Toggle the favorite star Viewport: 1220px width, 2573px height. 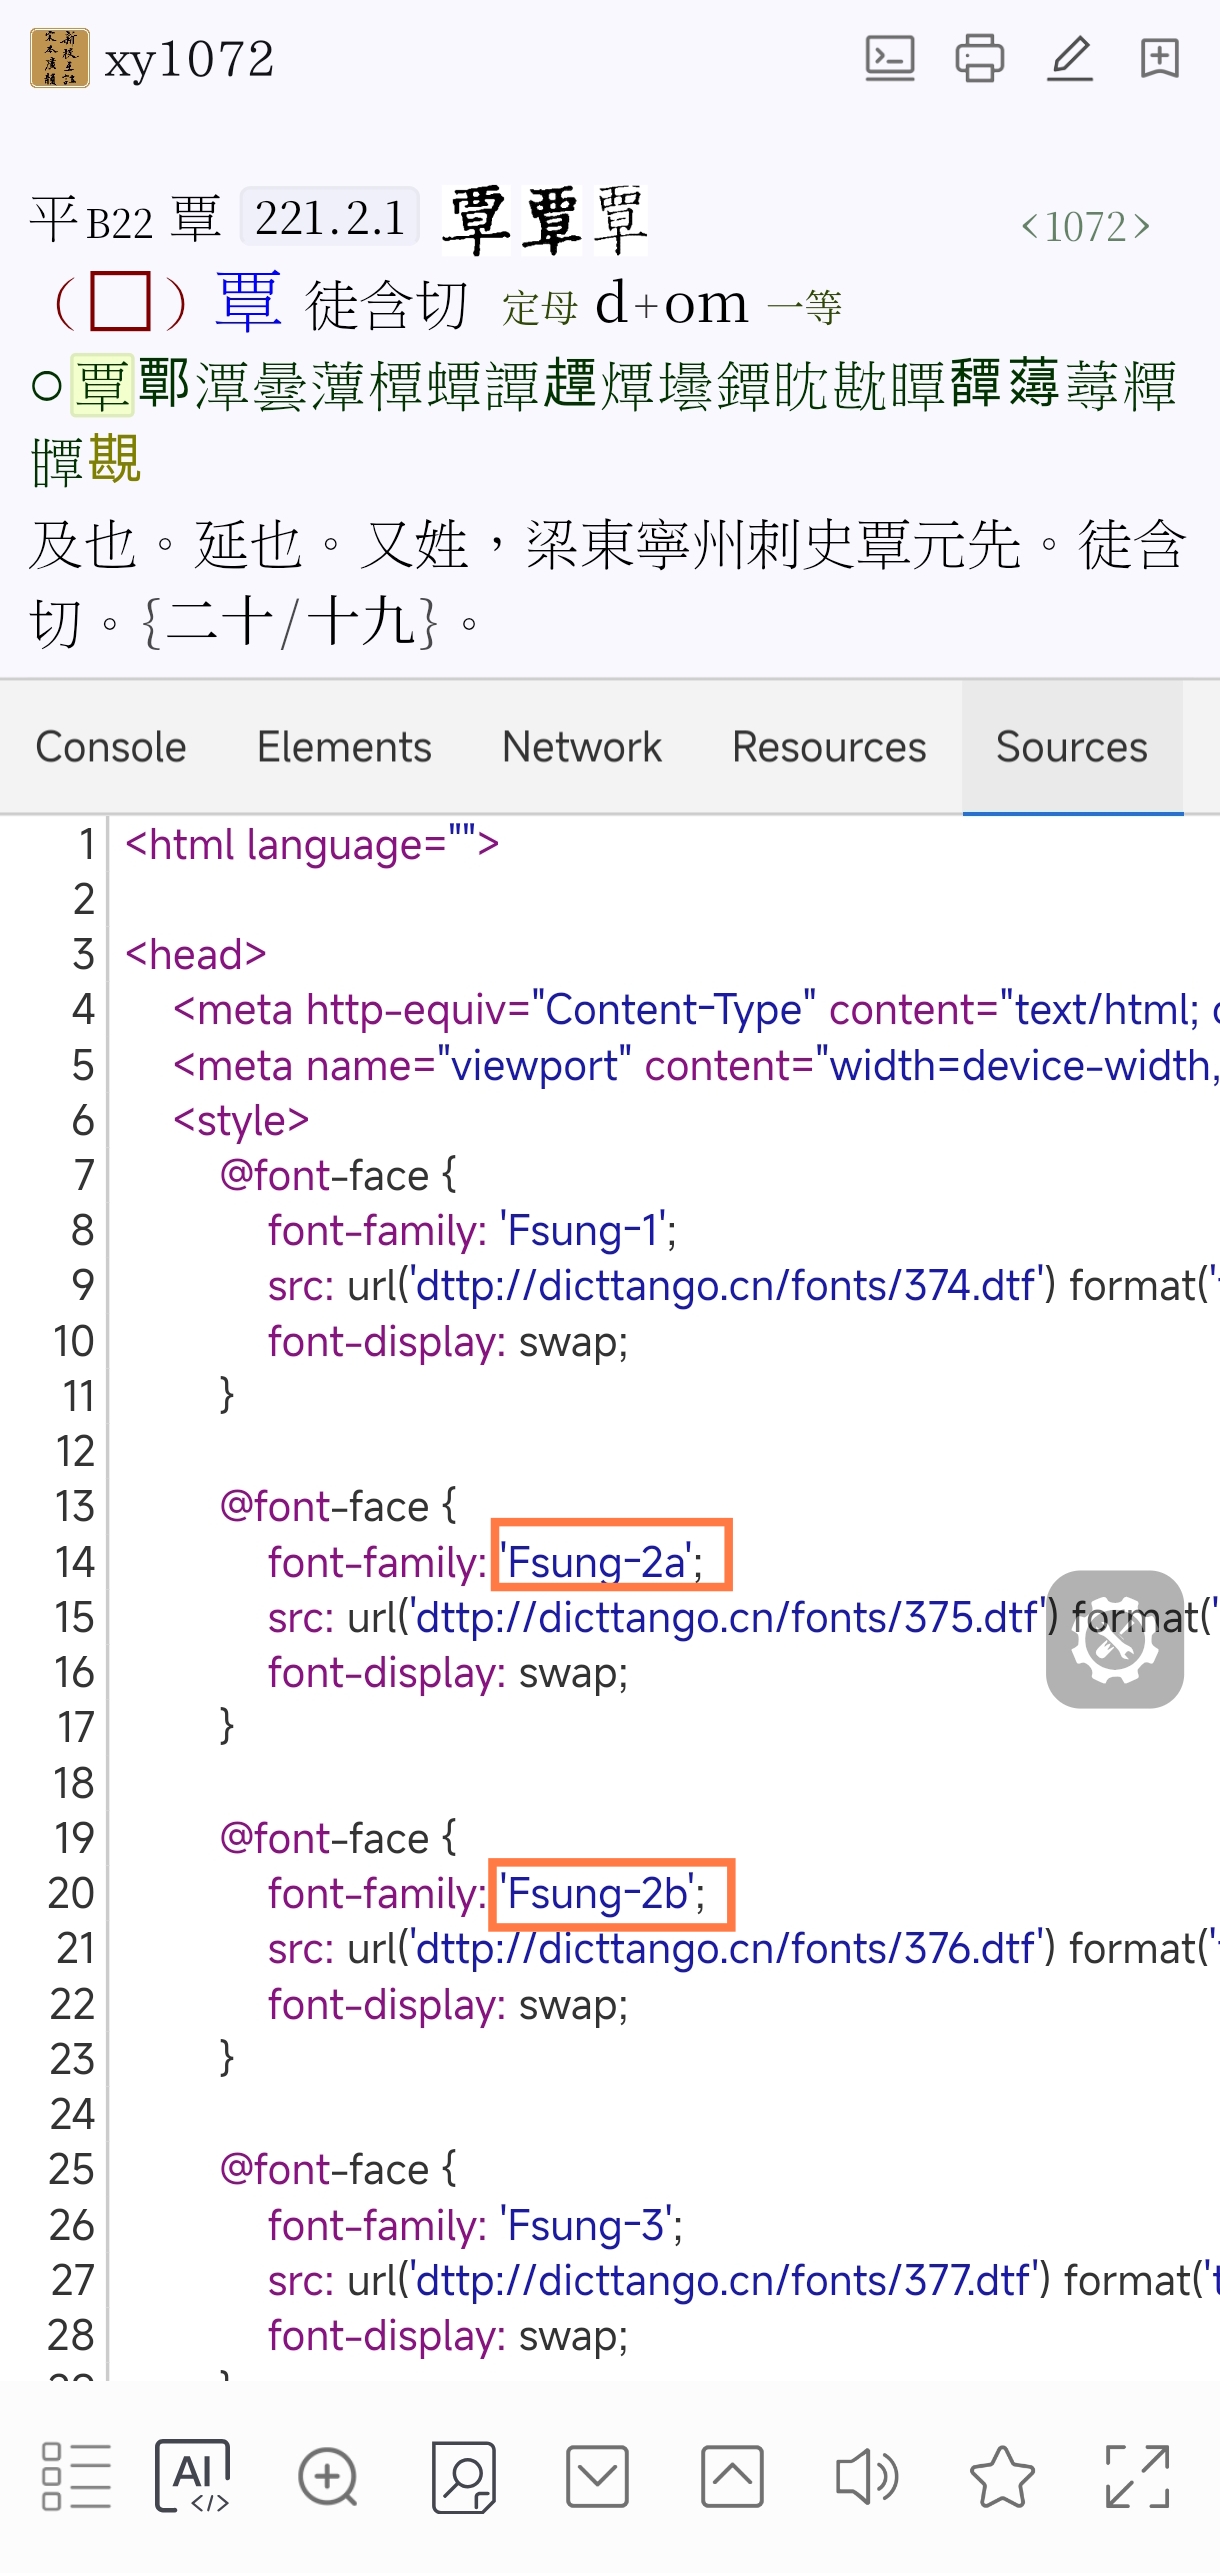(x=1002, y=2477)
